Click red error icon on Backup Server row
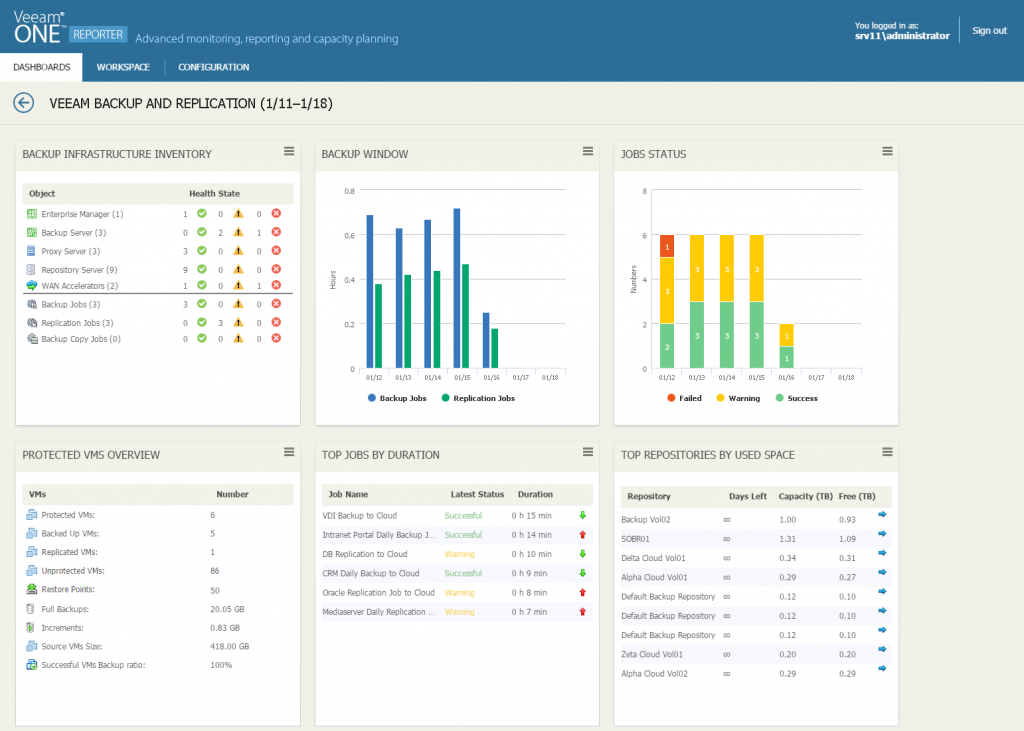This screenshot has width=1024, height=731. coord(276,232)
